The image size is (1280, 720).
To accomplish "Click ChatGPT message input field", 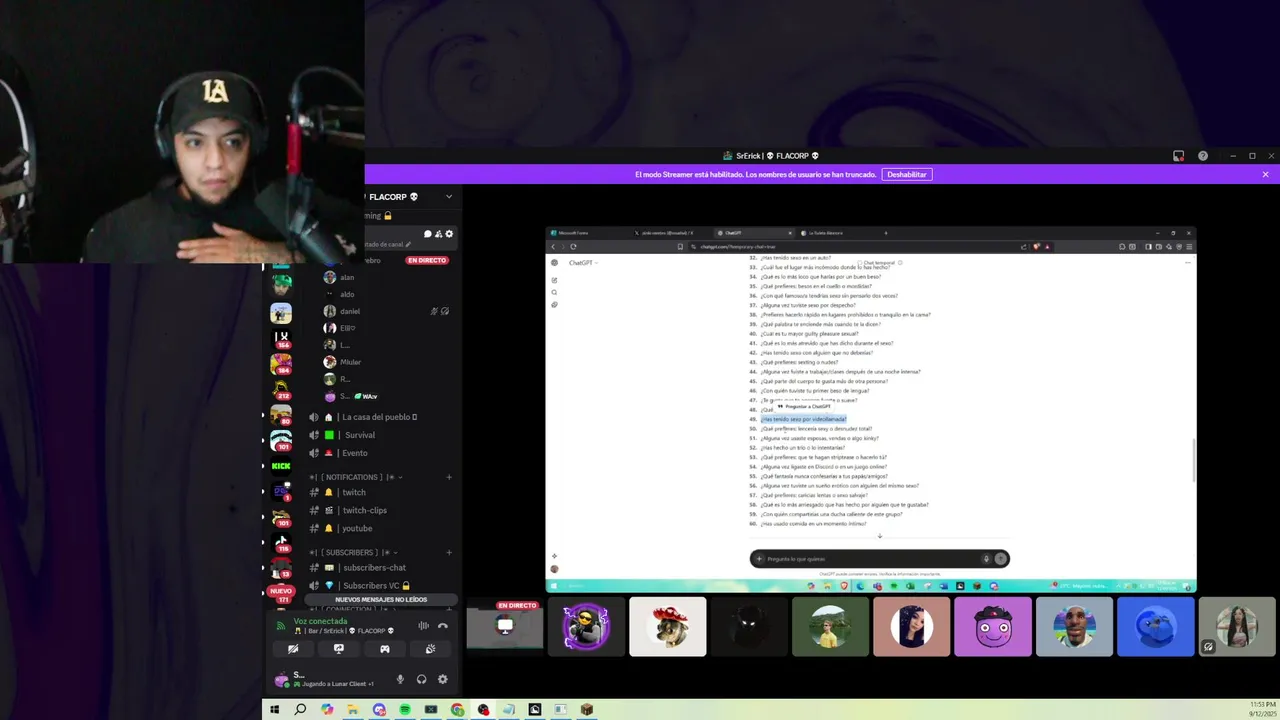I will [x=880, y=559].
